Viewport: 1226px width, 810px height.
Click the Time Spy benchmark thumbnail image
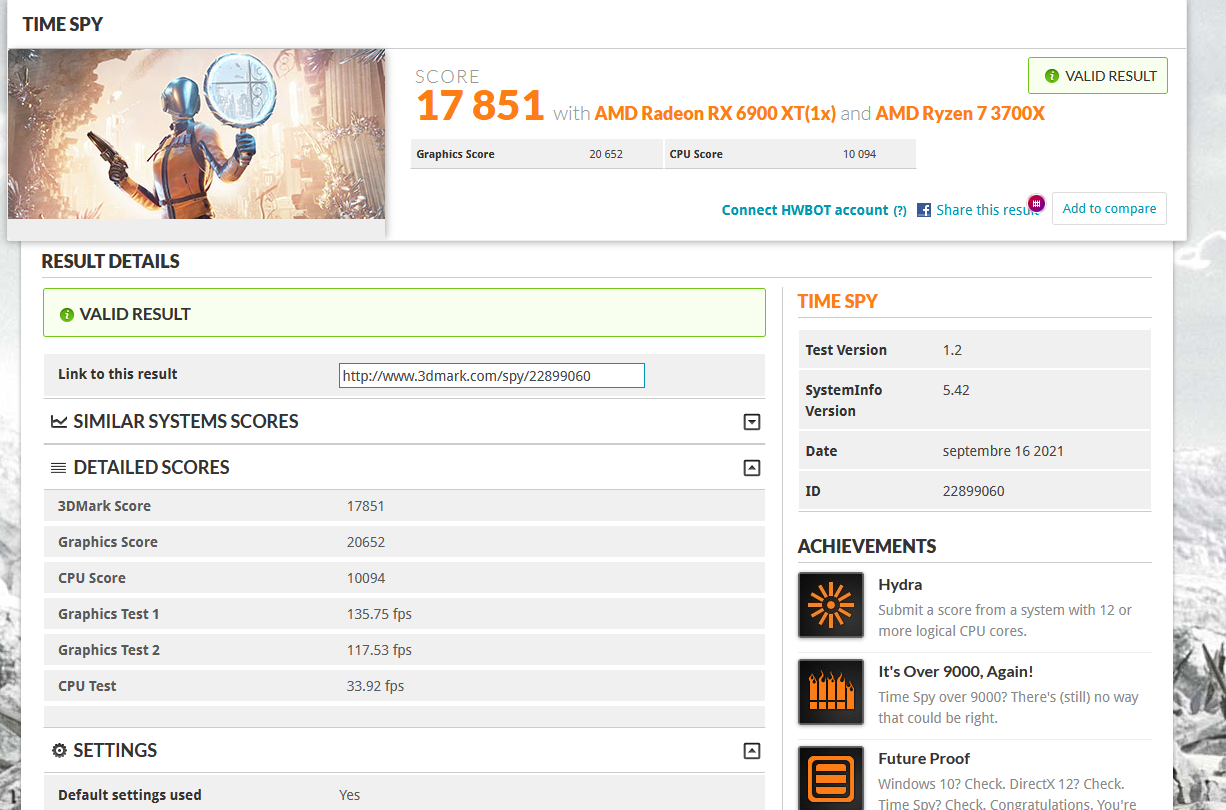196,134
